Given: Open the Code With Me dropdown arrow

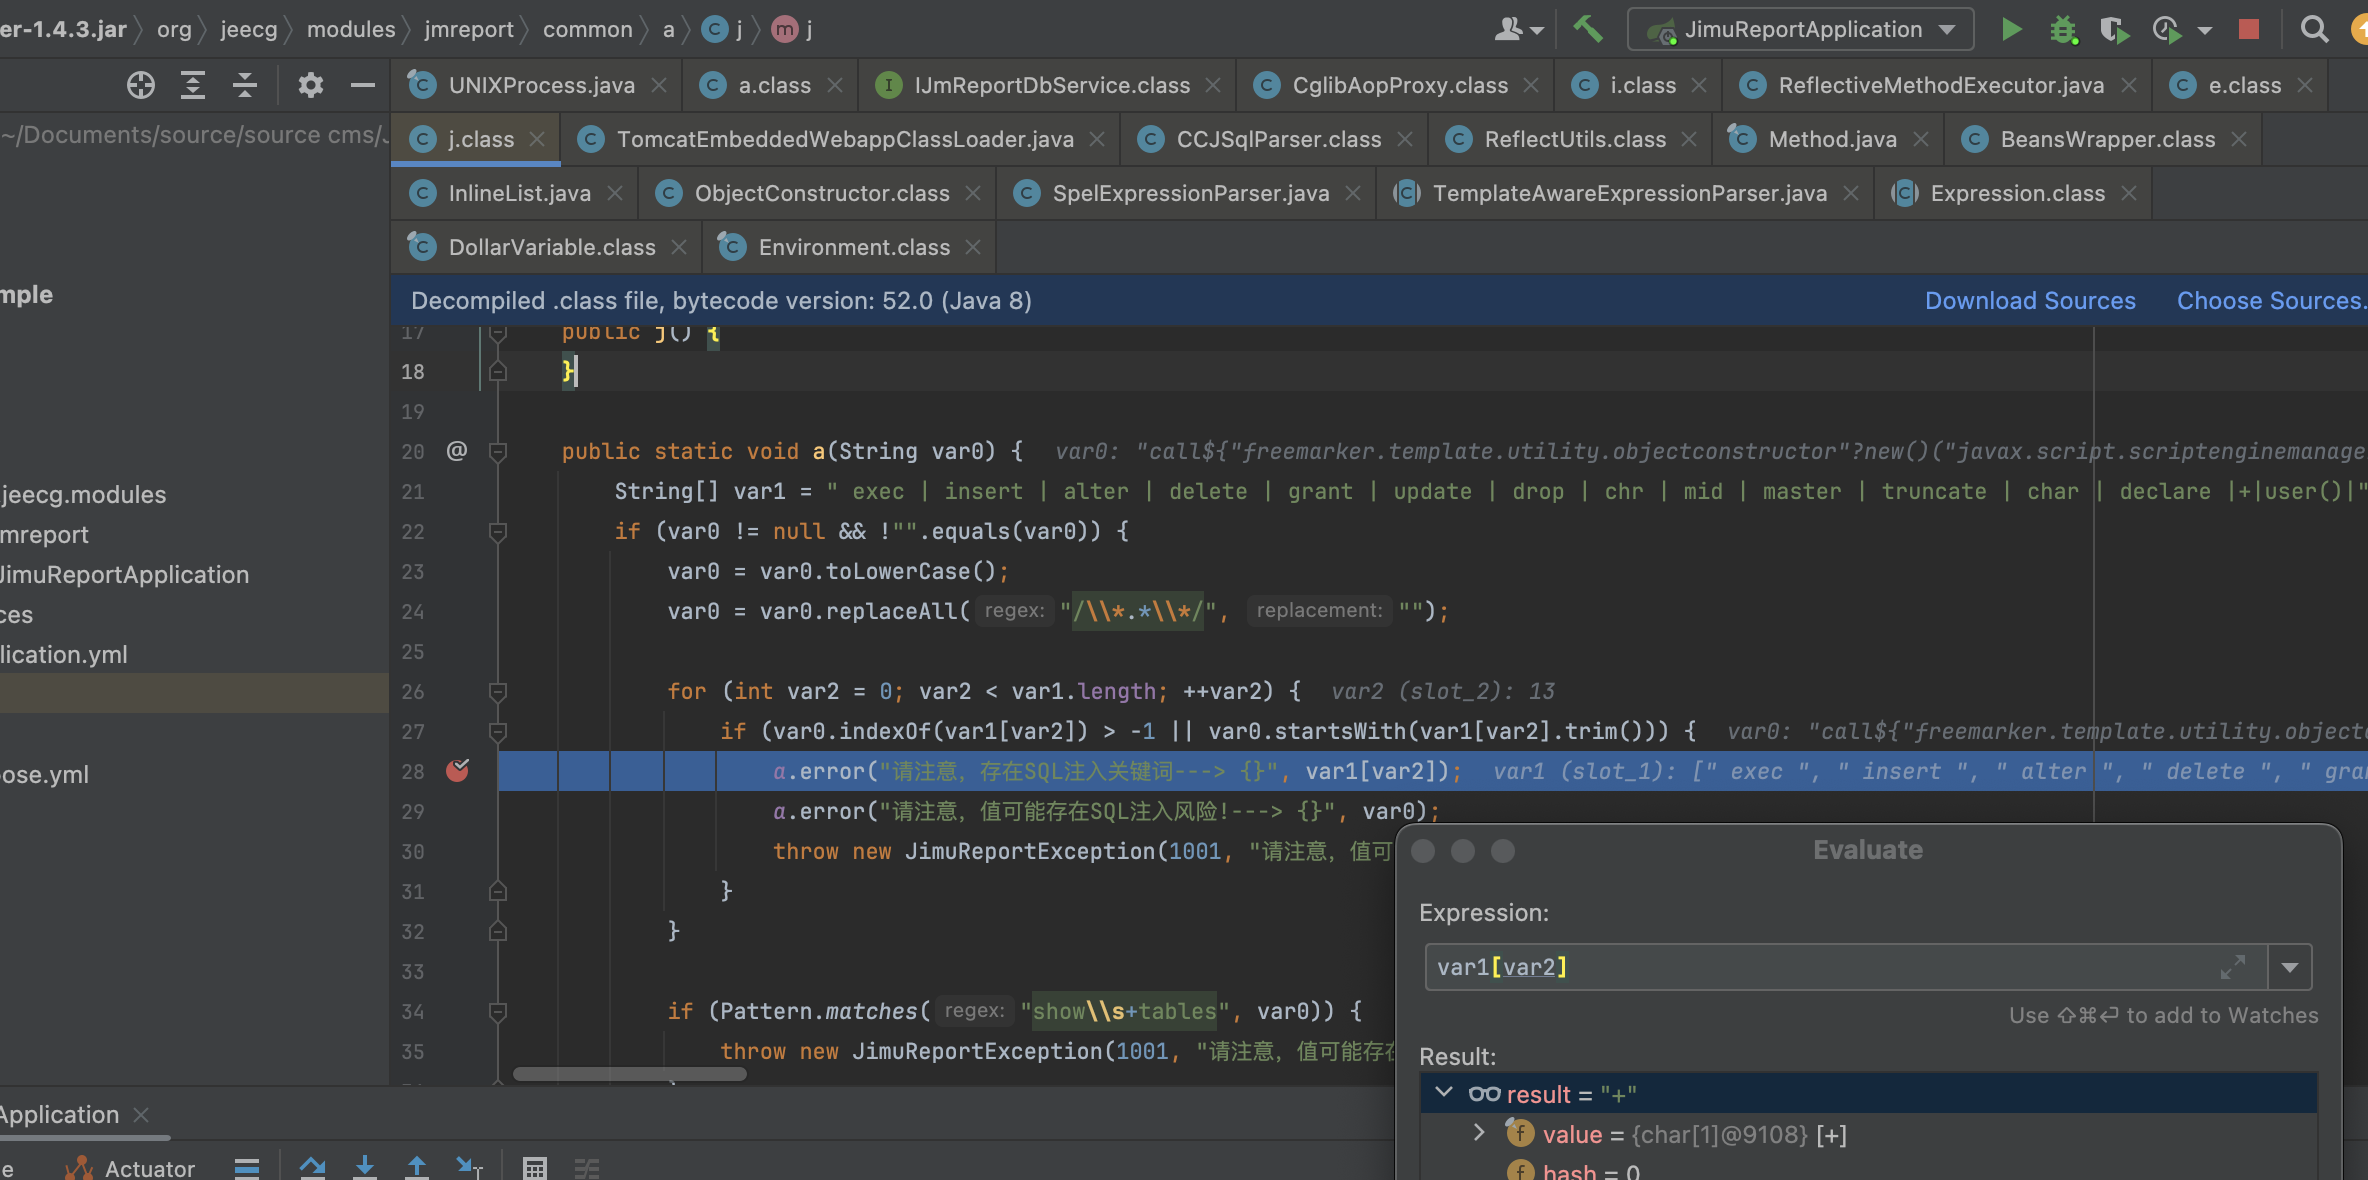Looking at the screenshot, I should (x=1536, y=30).
